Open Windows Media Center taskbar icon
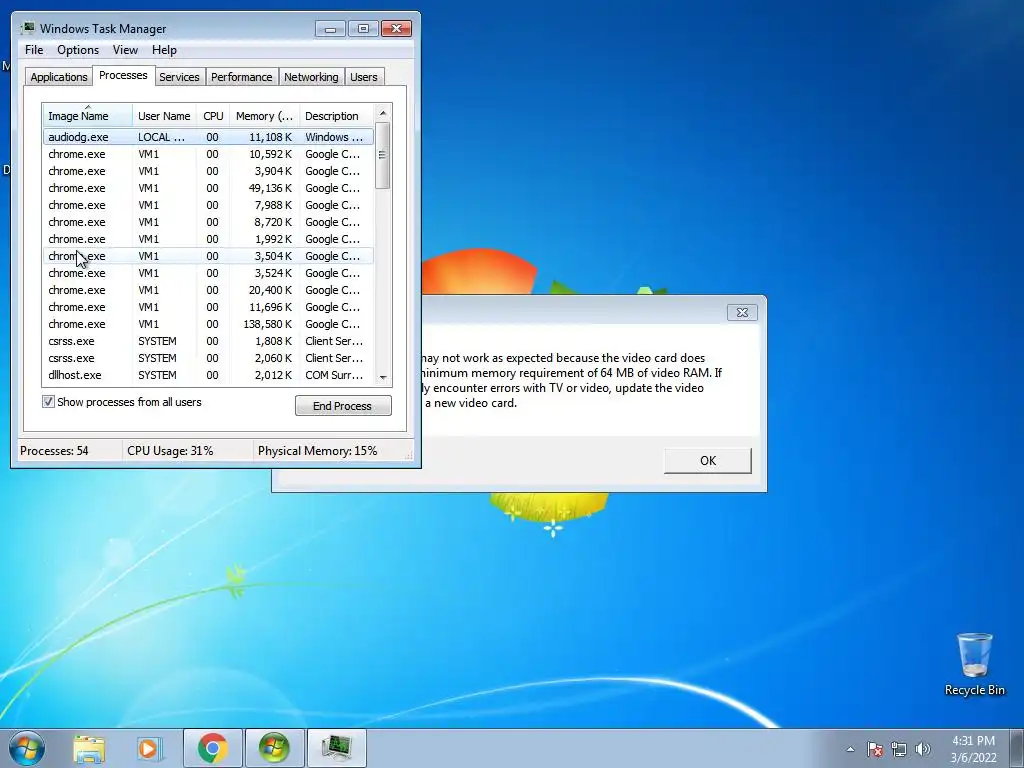 point(274,748)
